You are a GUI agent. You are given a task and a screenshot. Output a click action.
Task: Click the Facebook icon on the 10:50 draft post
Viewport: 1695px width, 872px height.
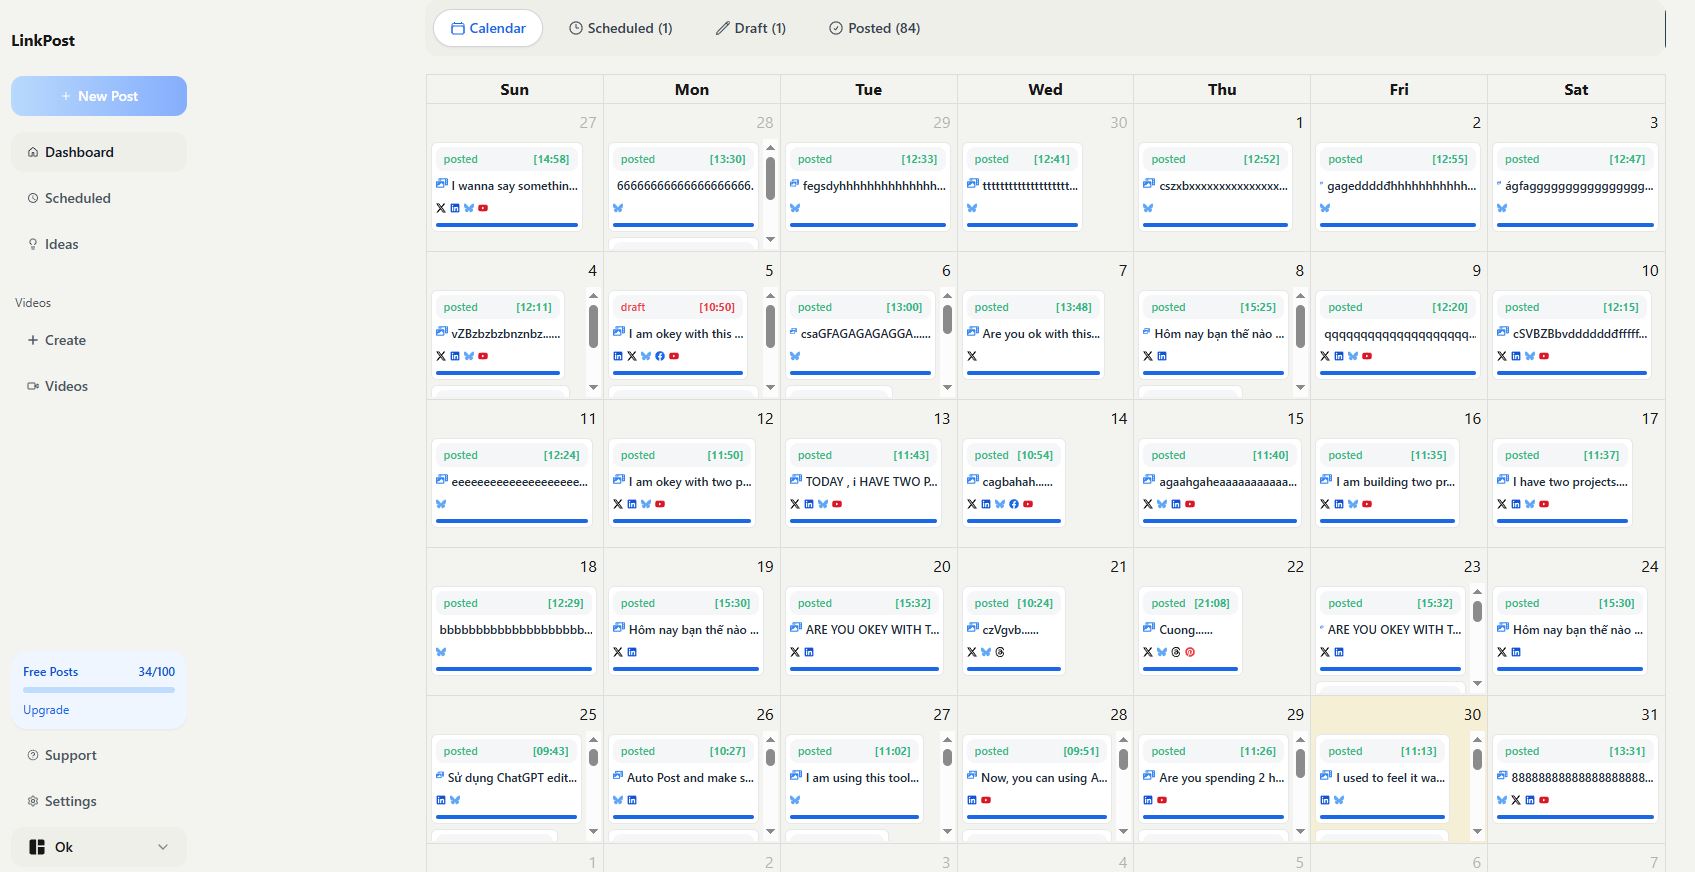660,356
